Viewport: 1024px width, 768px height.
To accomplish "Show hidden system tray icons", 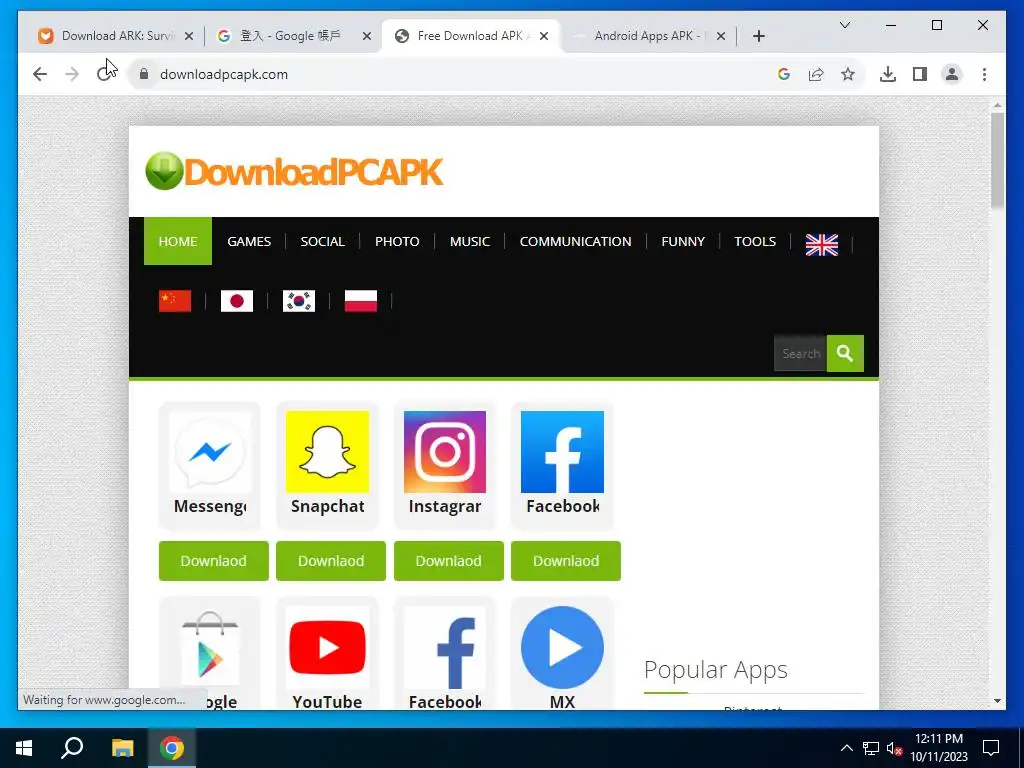I will [846, 748].
